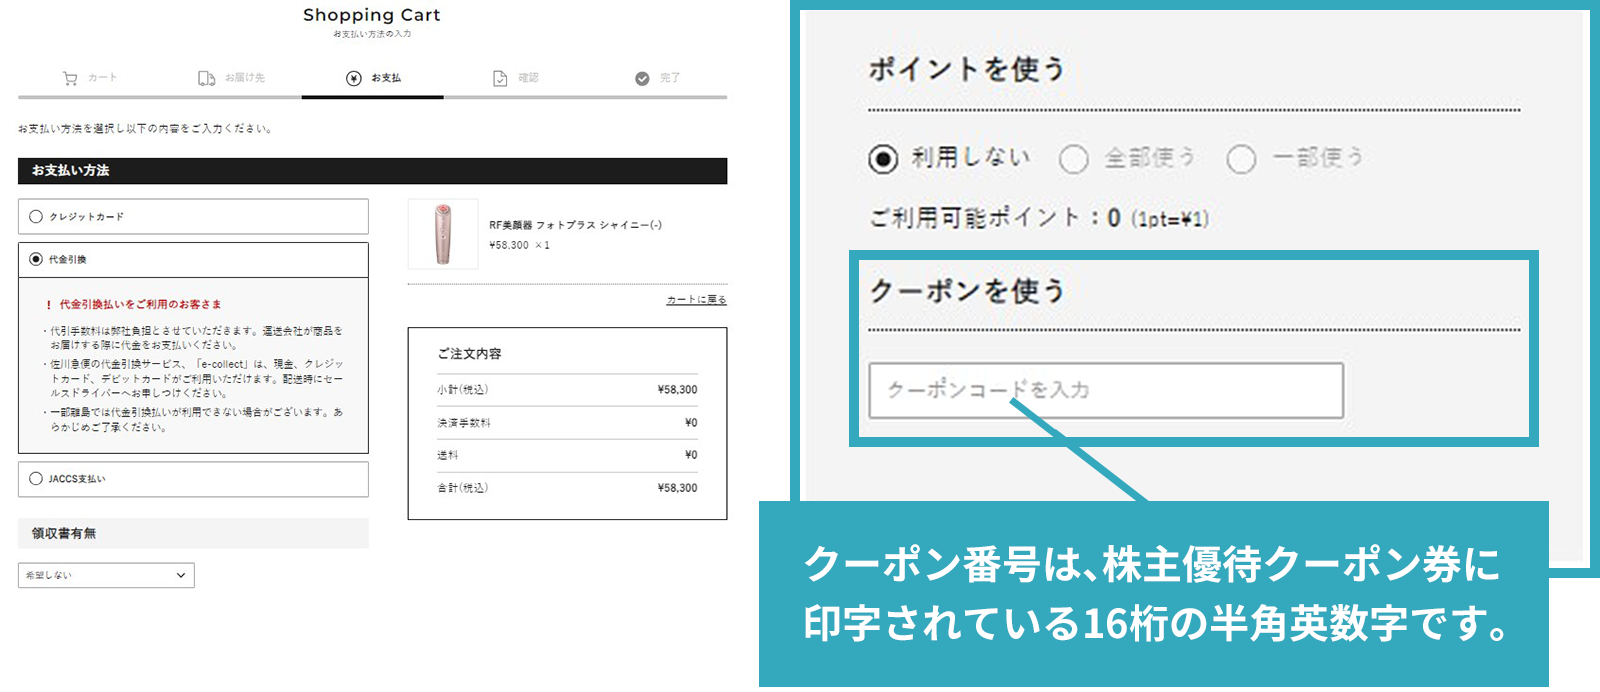Select JACCS支払い payment radio button

[x=36, y=479]
